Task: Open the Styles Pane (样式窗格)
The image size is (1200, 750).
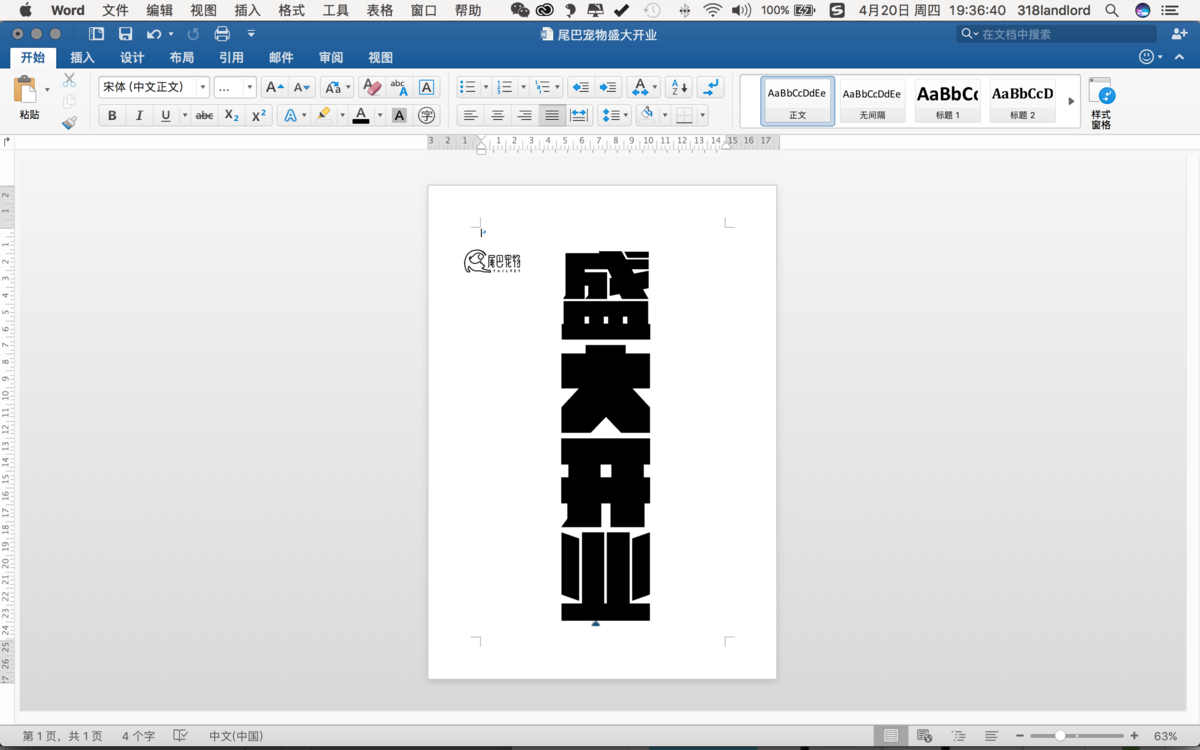Action: pyautogui.click(x=1101, y=104)
